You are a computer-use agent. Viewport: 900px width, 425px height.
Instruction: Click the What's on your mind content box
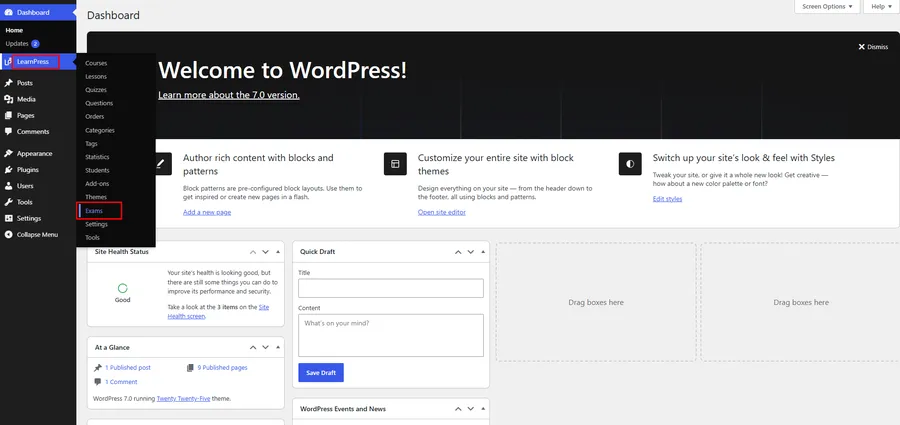coord(391,335)
